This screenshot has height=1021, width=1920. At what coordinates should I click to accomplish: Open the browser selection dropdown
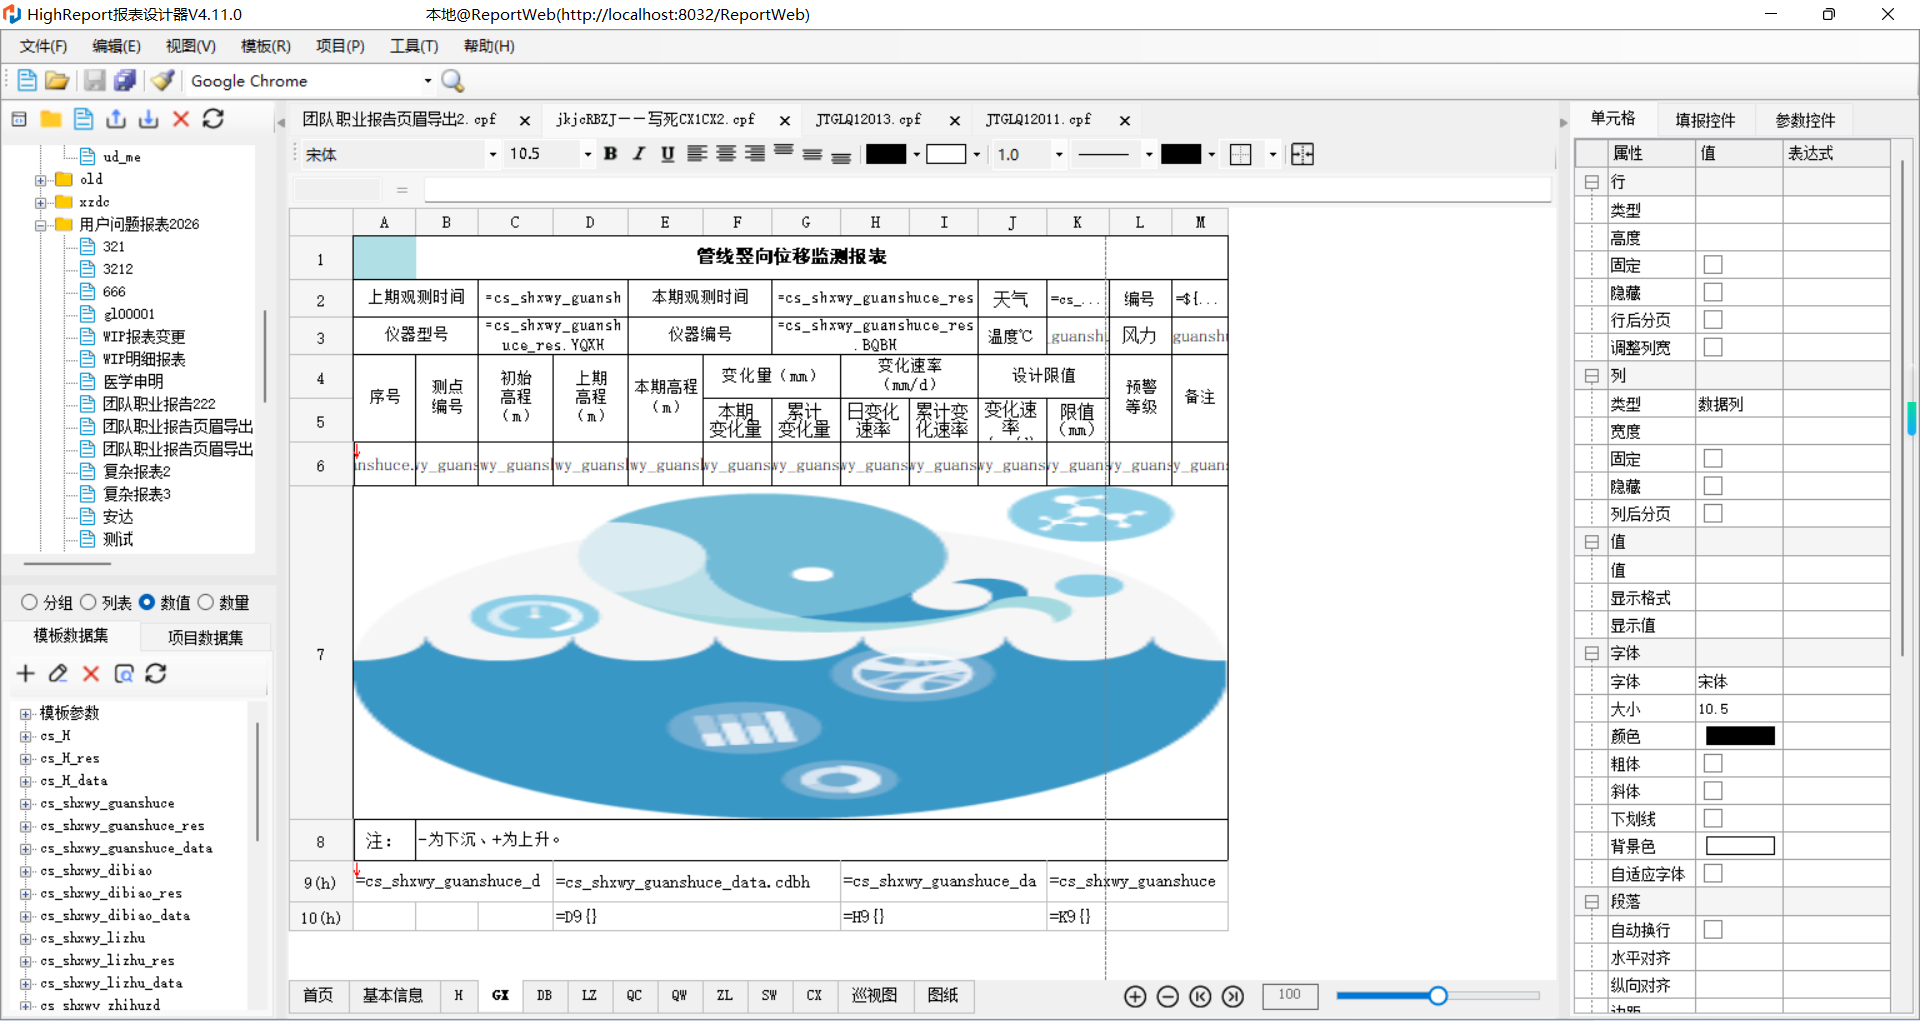point(428,81)
